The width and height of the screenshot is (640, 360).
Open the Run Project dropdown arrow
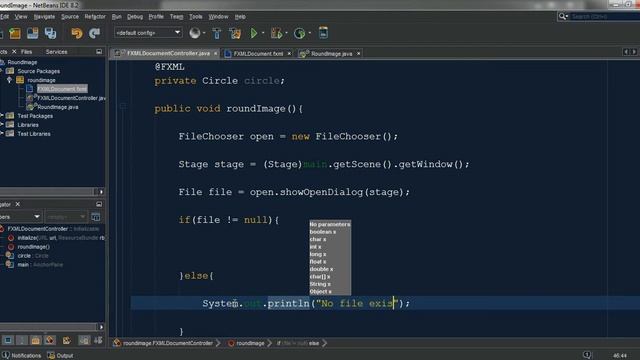coord(263,33)
